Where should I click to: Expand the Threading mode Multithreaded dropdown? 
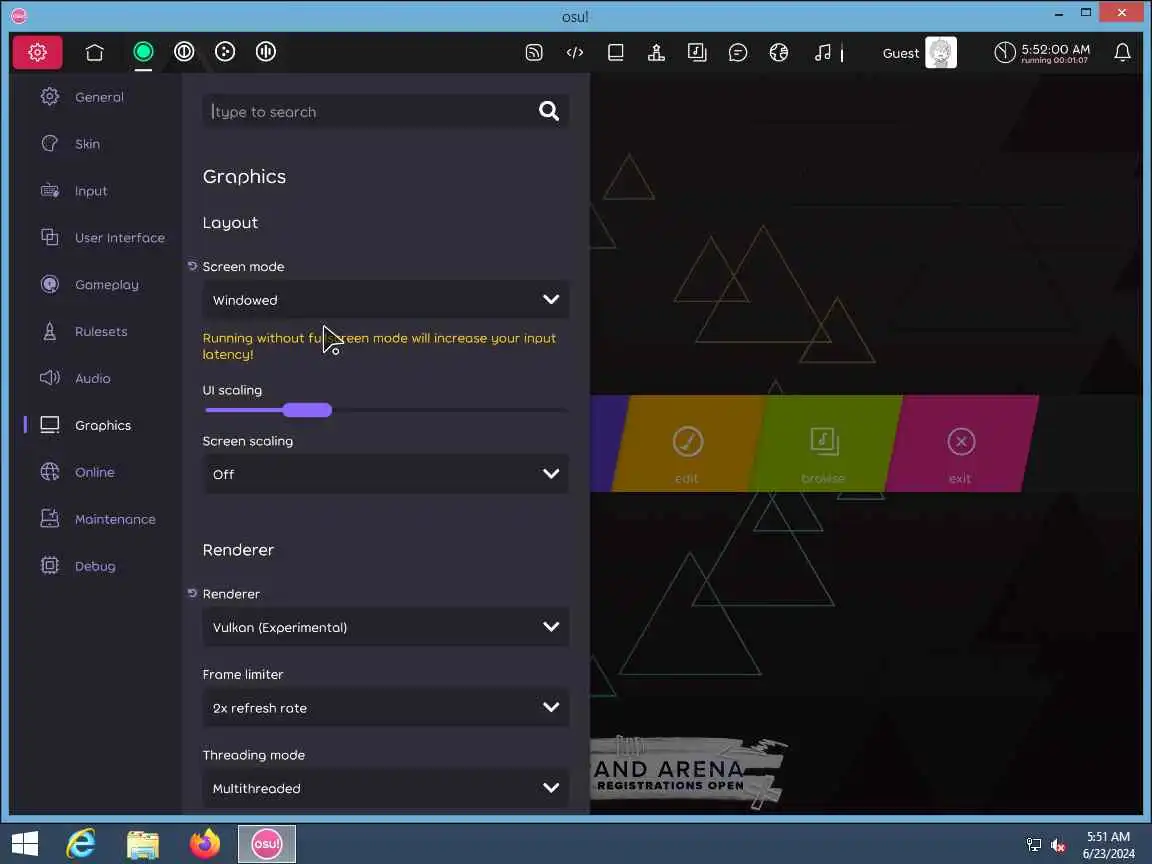(385, 788)
